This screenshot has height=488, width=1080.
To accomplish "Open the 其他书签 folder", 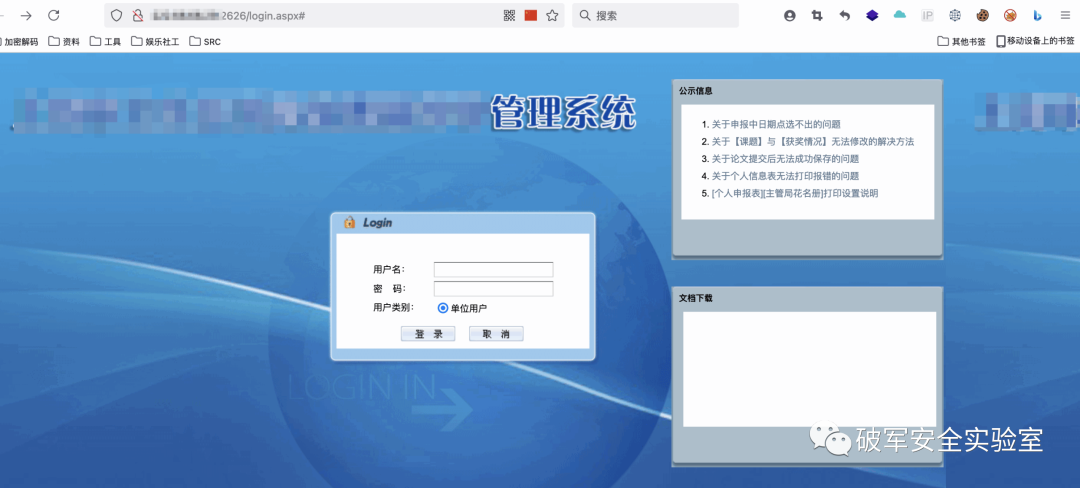I will [962, 41].
